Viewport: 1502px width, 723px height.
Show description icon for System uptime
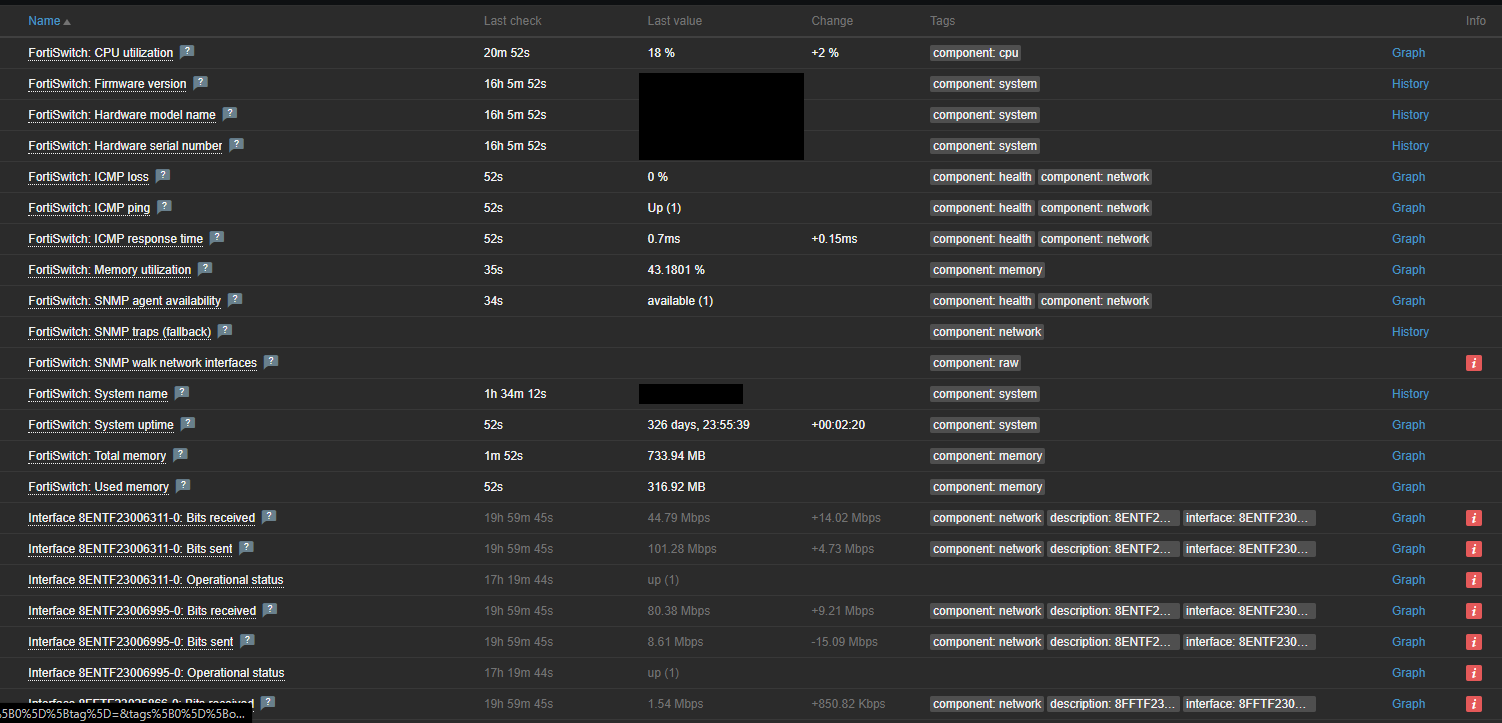(187, 424)
